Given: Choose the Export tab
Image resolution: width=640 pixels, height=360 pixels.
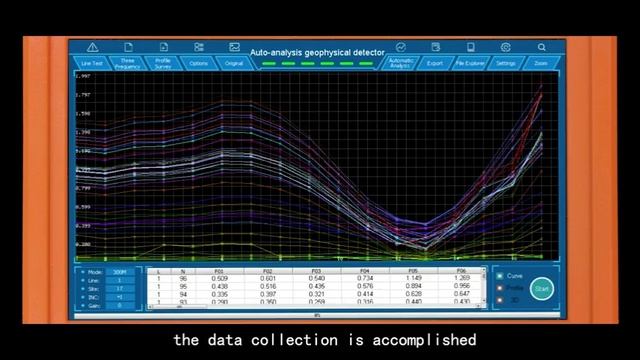Looking at the screenshot, I should pyautogui.click(x=435, y=63).
